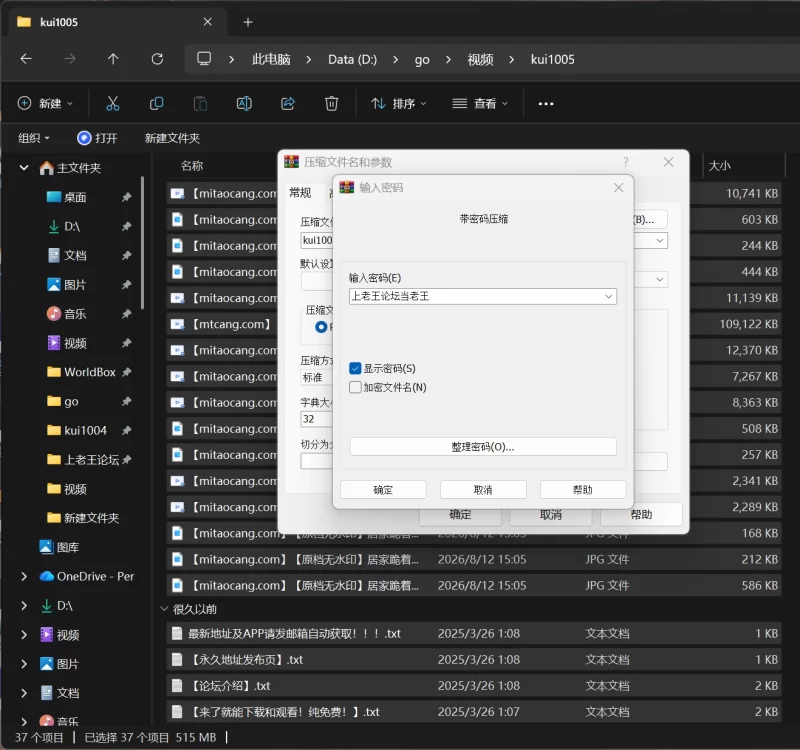
Task: Expand 视频 library tree node
Action: (x=23, y=635)
